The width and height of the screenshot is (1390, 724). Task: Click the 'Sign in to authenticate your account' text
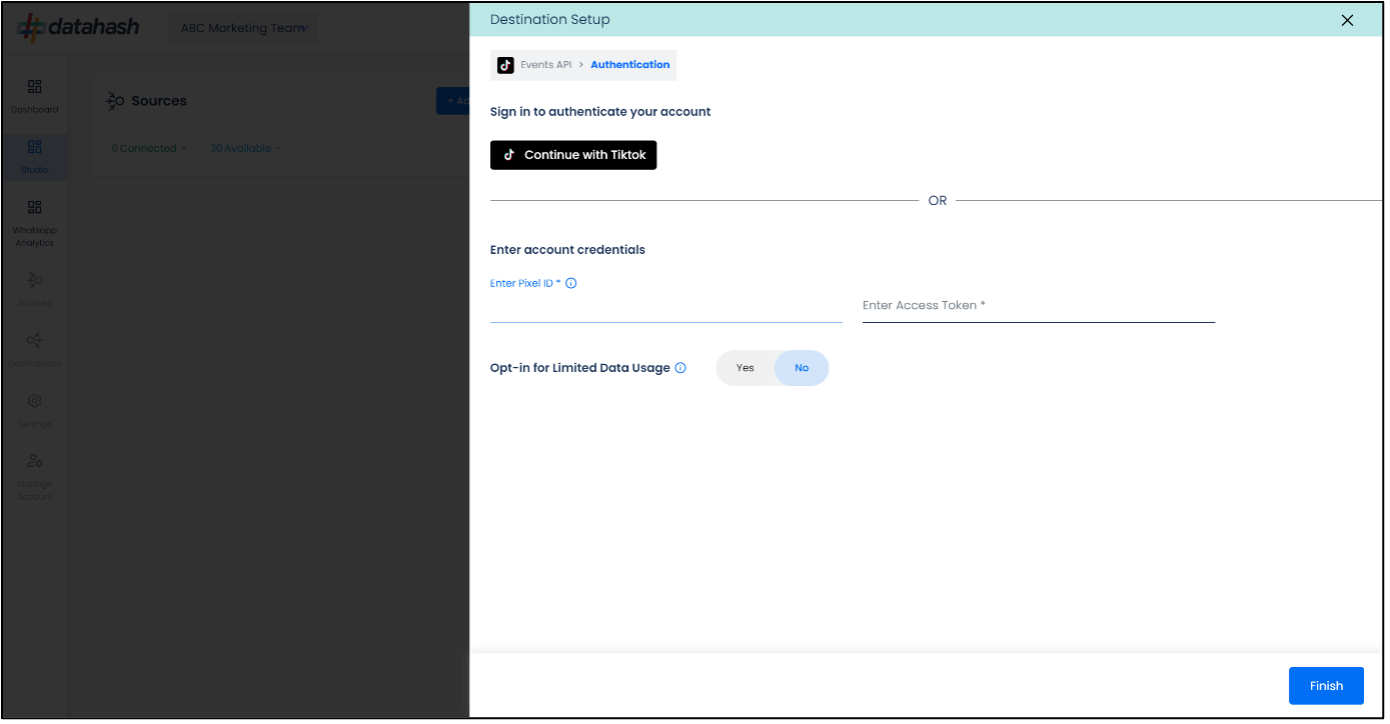tap(600, 112)
